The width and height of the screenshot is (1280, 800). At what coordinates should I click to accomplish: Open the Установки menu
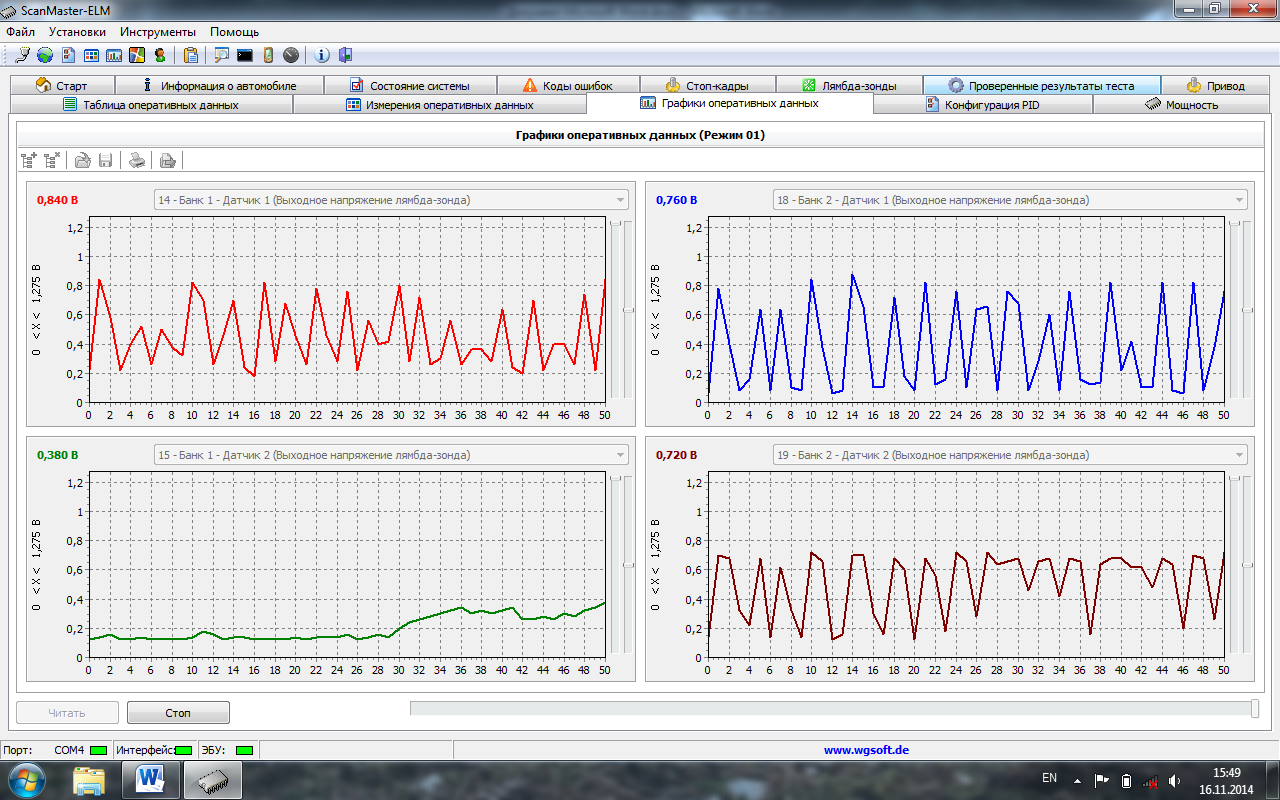tap(77, 32)
